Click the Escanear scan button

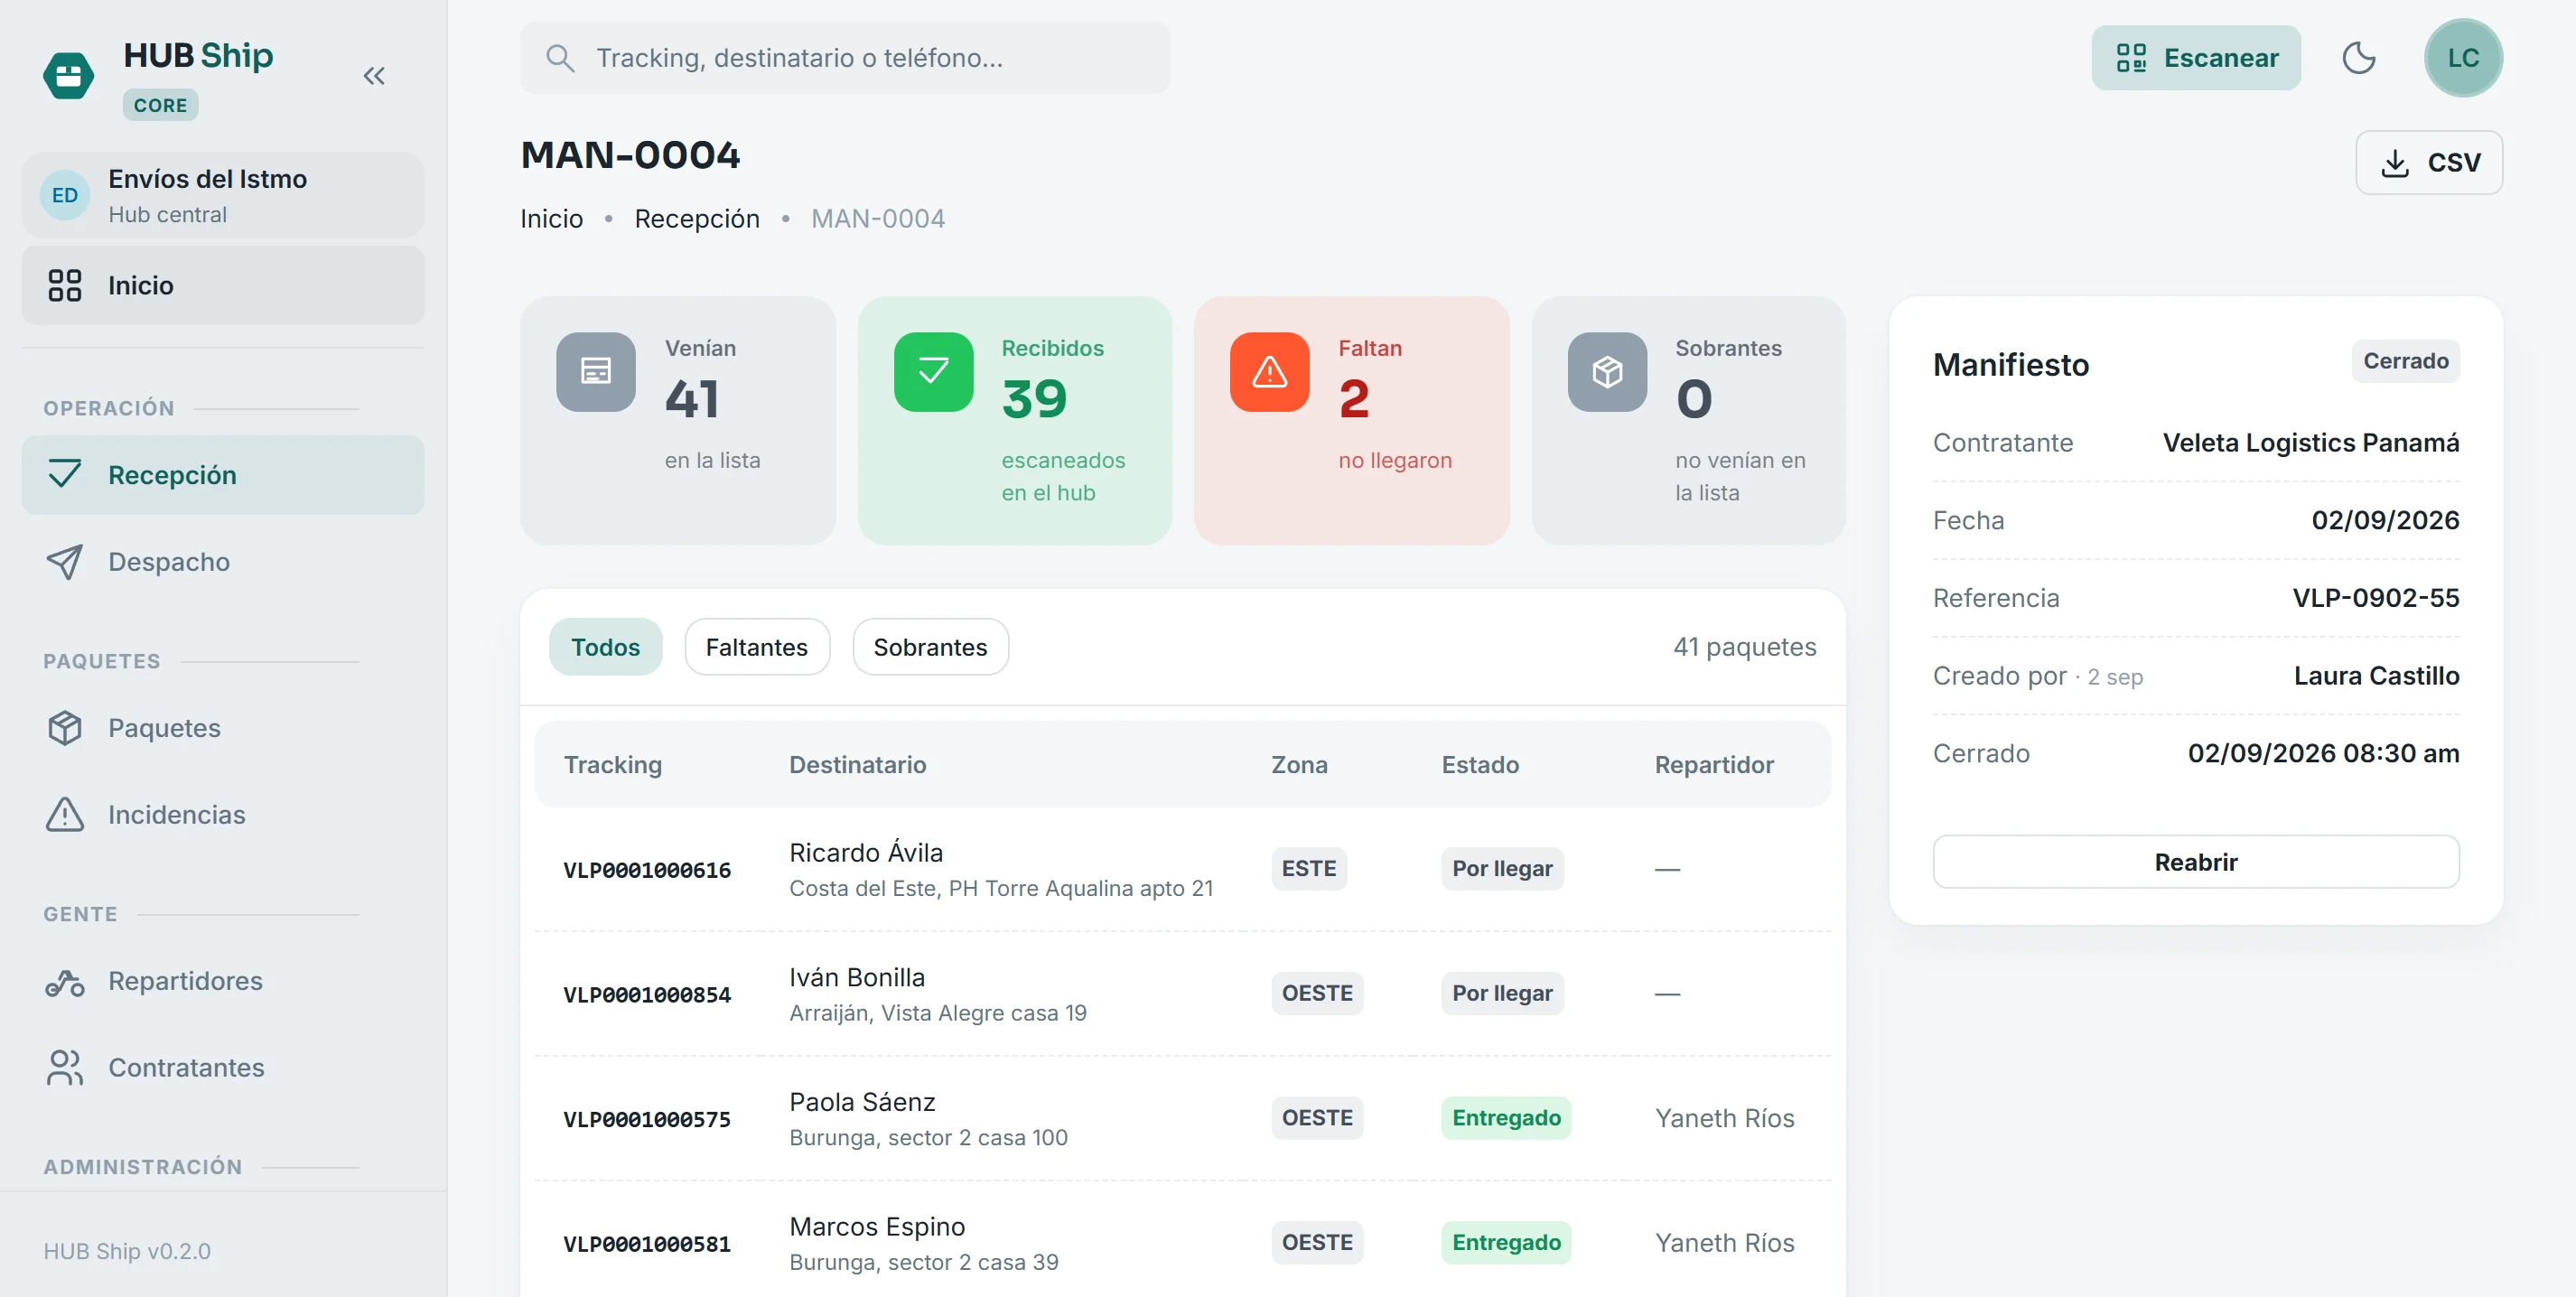point(2196,58)
